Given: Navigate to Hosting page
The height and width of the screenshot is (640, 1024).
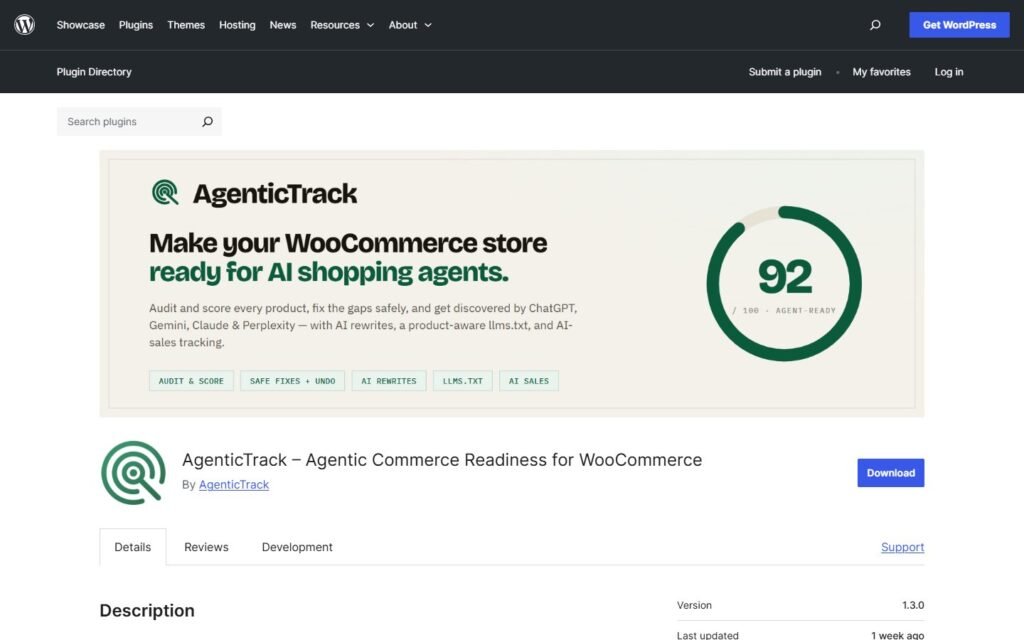Looking at the screenshot, I should pos(237,25).
